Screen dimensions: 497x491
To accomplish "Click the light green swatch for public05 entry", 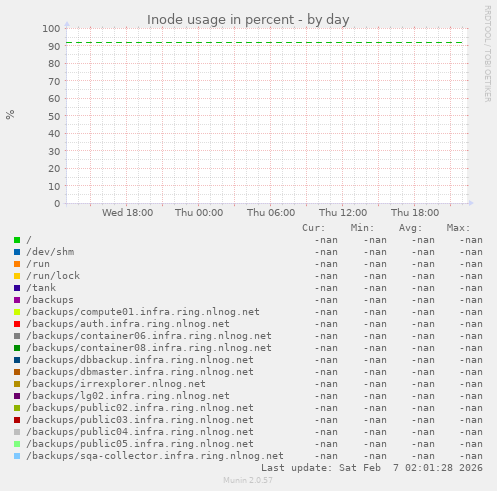I will click(17, 444).
